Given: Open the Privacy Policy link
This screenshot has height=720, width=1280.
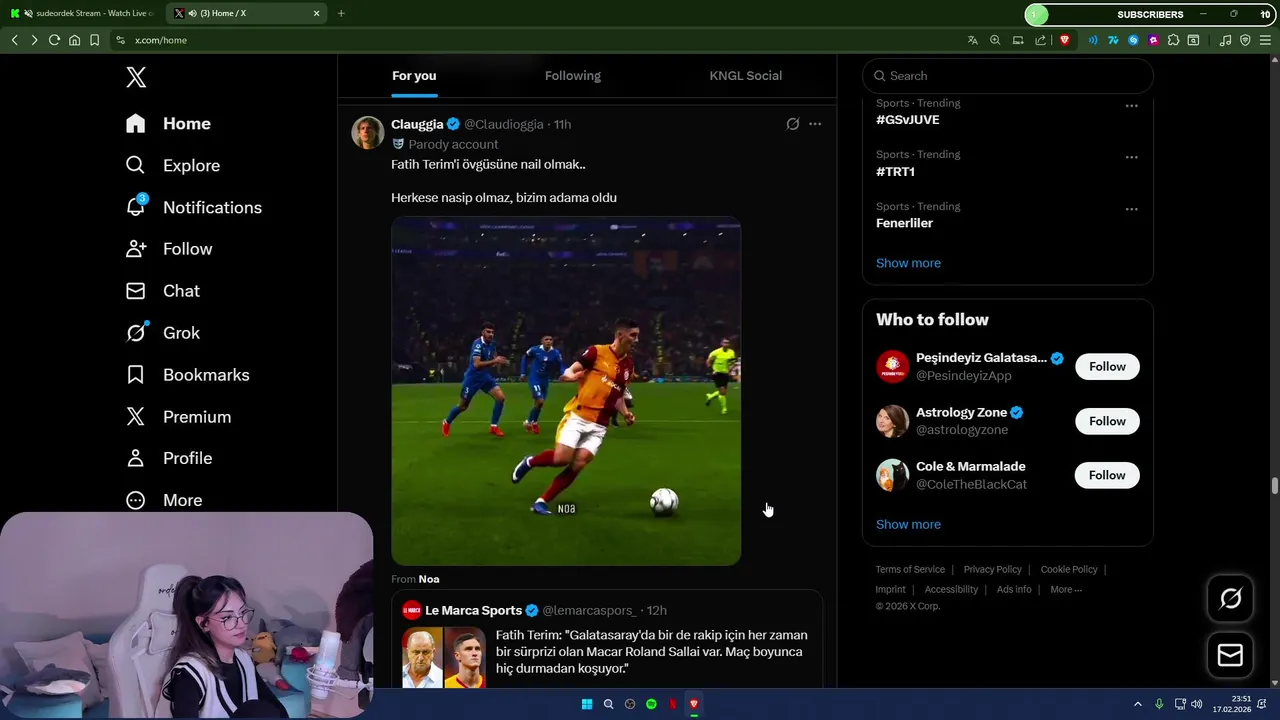Looking at the screenshot, I should pos(993,569).
